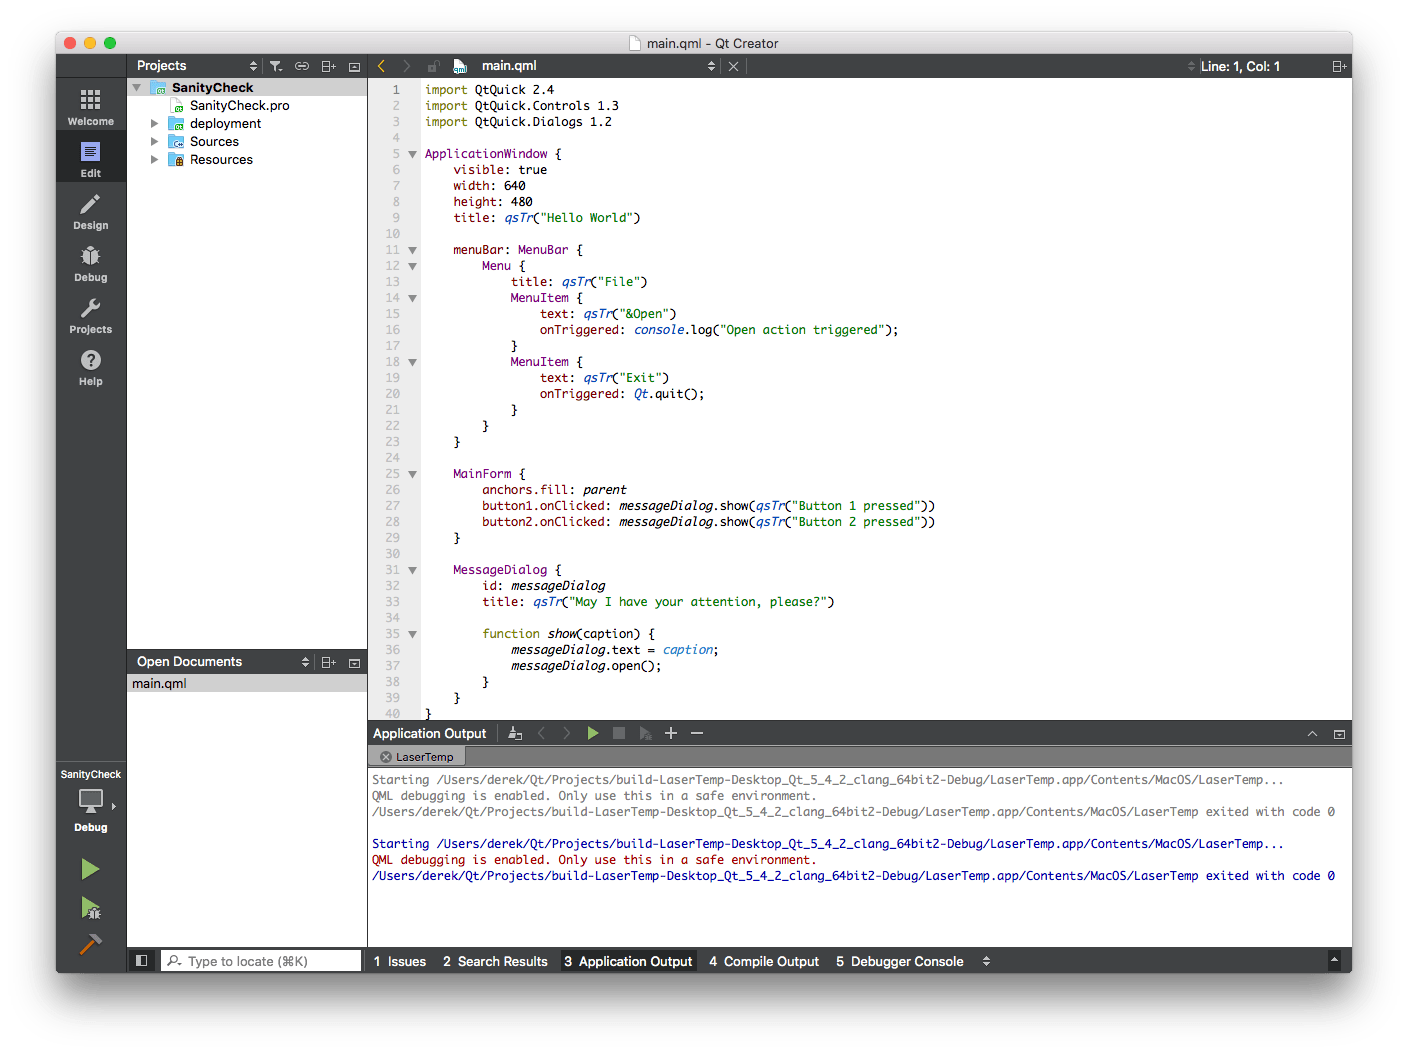Clear Application Output with the broom icon
The width and height of the screenshot is (1408, 1053).
coord(515,733)
